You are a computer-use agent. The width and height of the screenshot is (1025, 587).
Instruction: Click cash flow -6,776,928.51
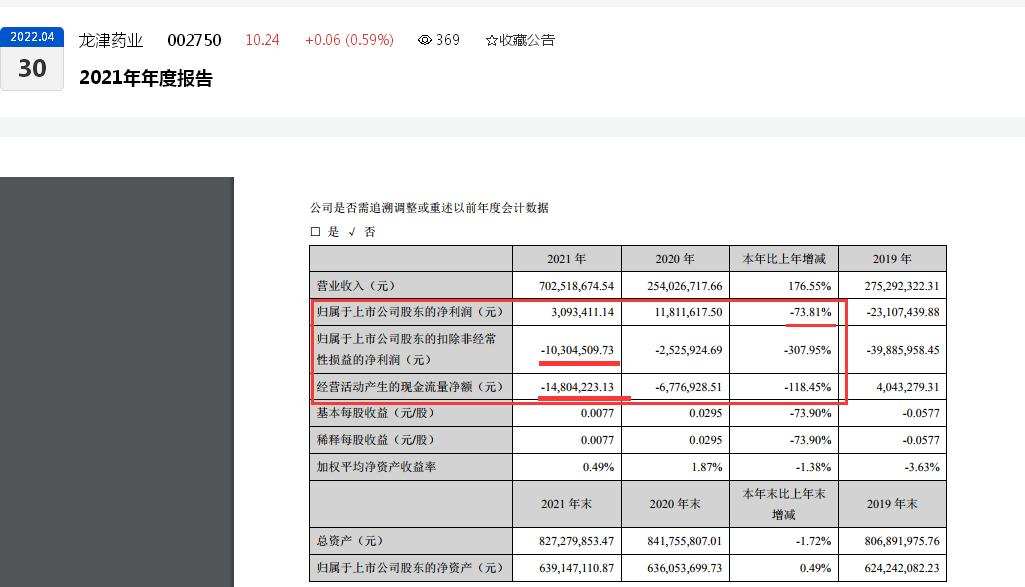pyautogui.click(x=688, y=387)
